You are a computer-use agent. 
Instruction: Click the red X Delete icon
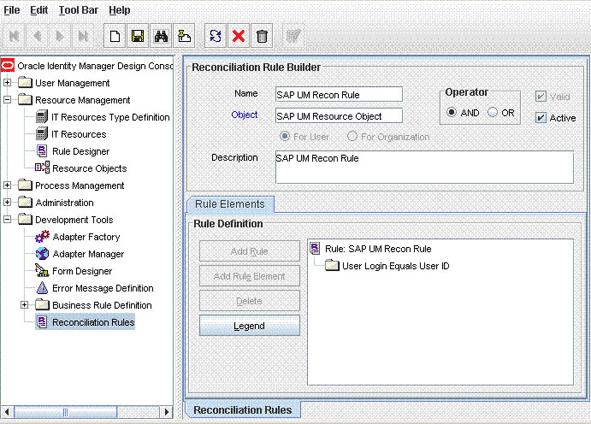click(239, 36)
